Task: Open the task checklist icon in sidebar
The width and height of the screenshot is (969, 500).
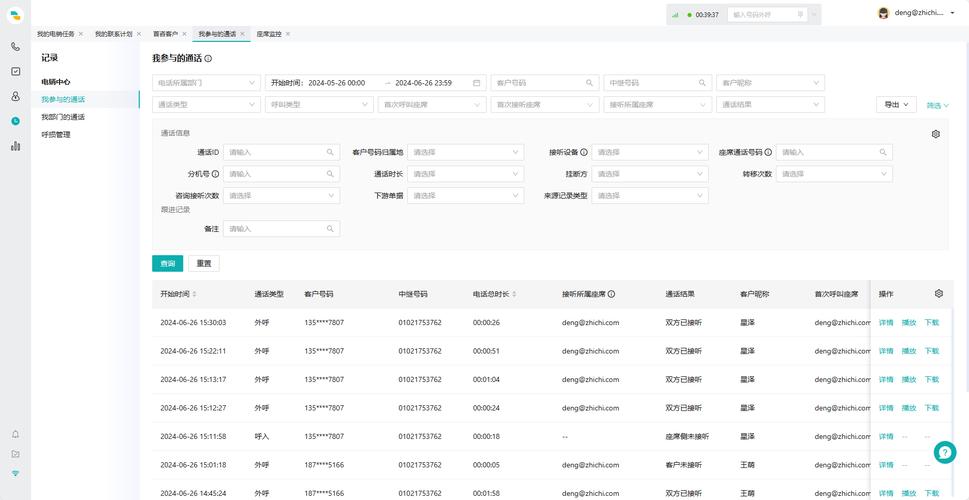Action: pyautogui.click(x=15, y=71)
